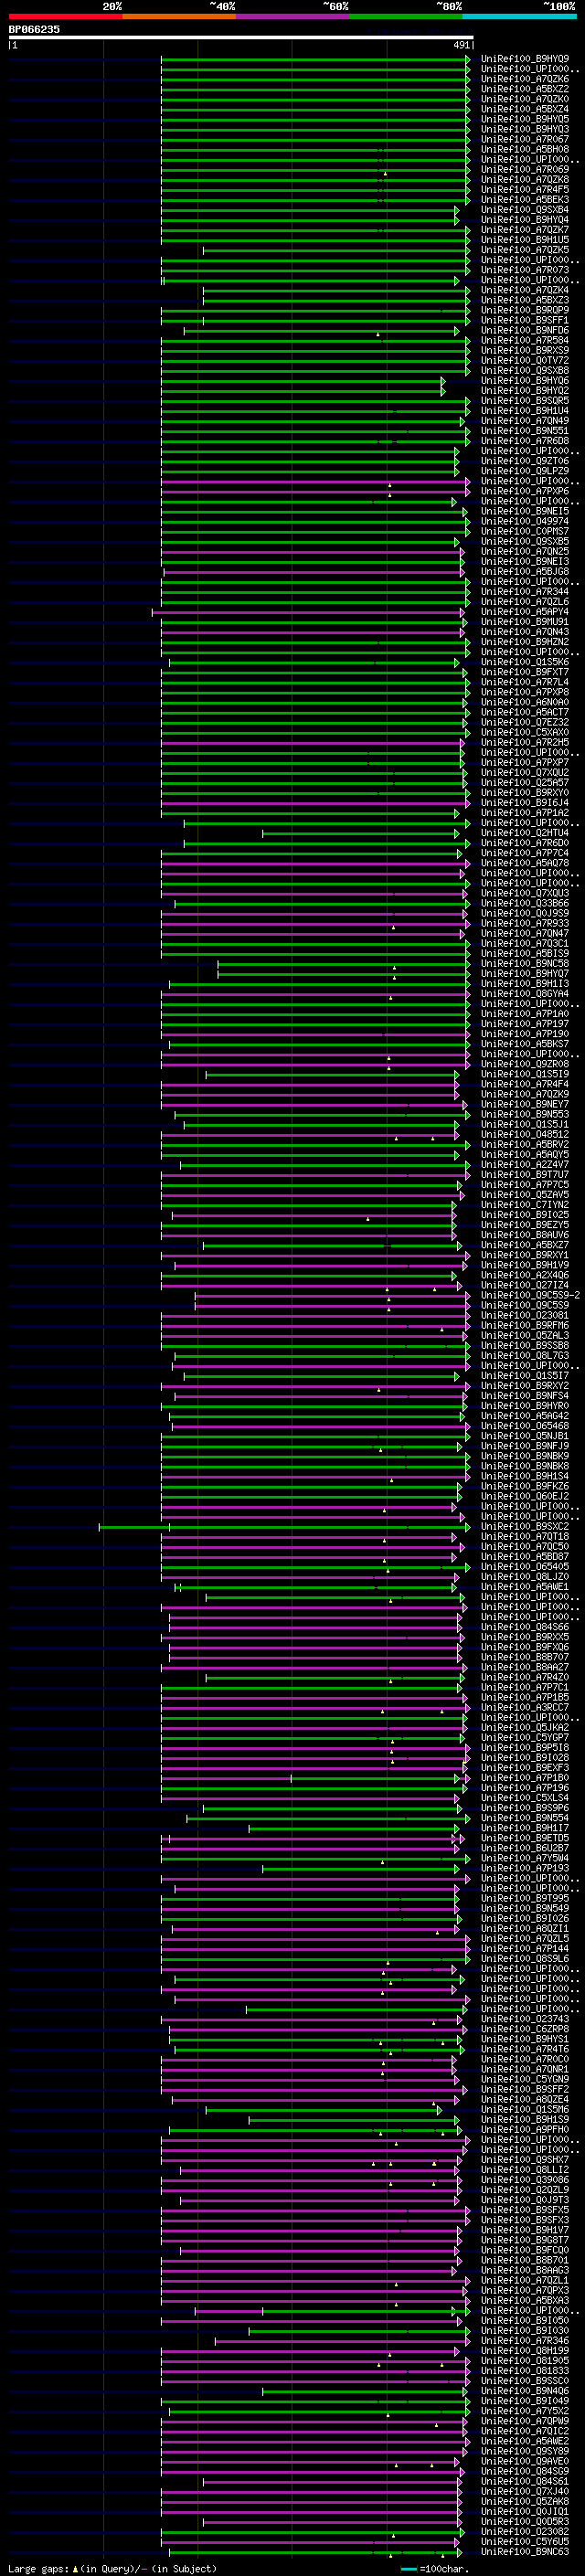Click the label UniRef100_B9FXT7

(x=525, y=672)
